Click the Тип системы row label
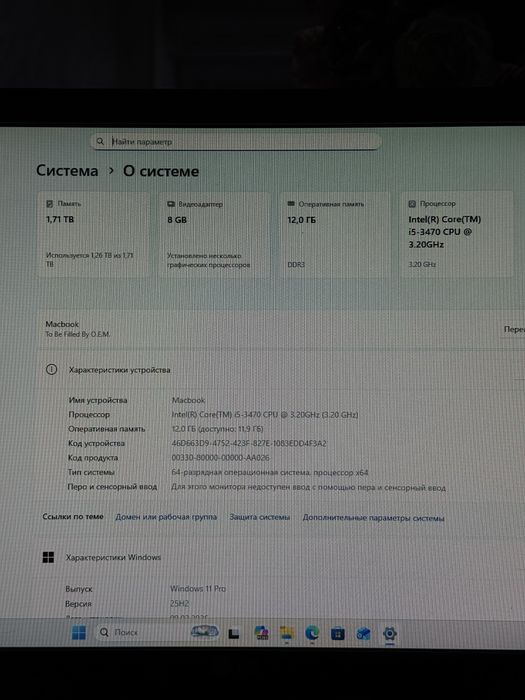 (91, 472)
